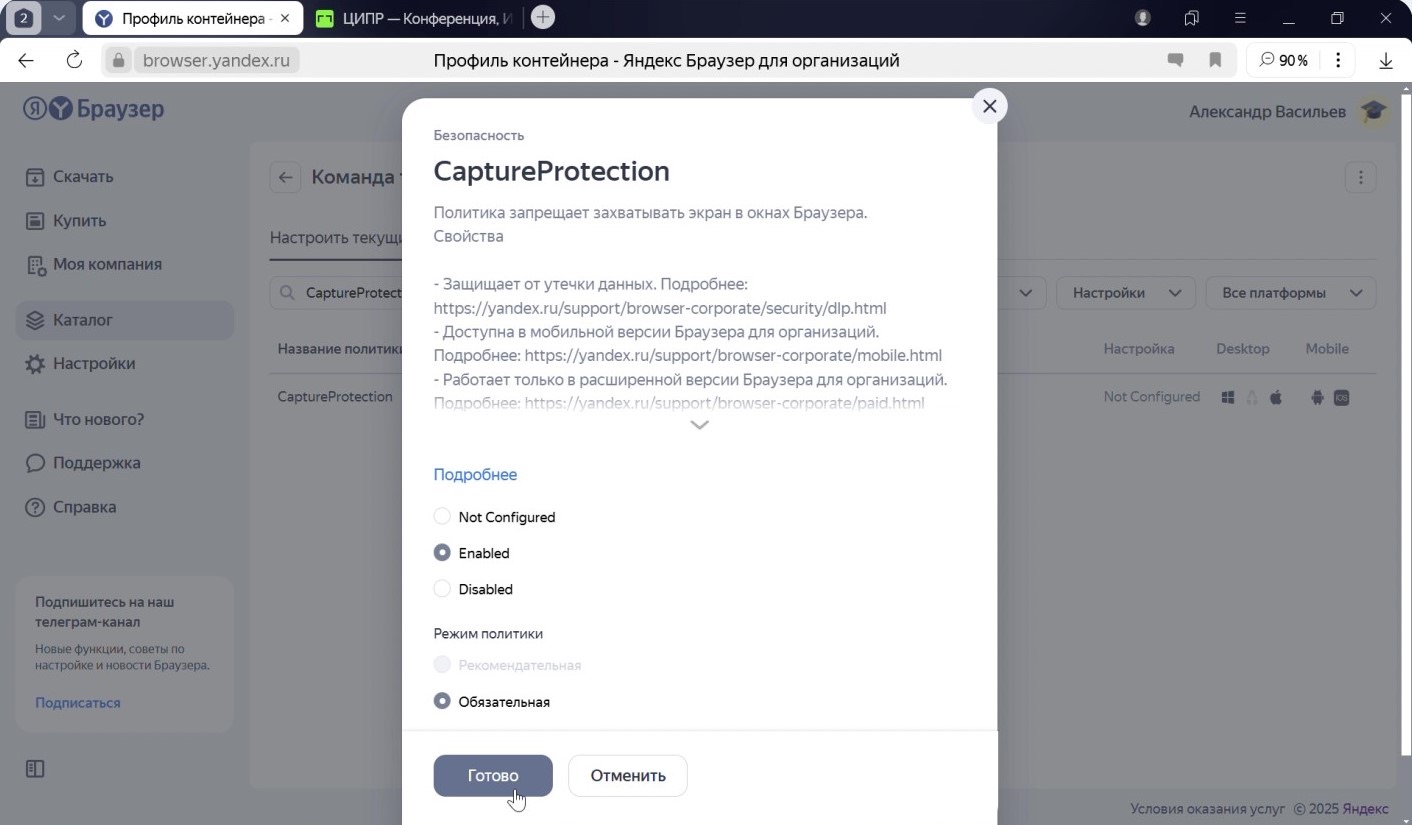Screen dimensions: 1412x825
Task: Open the three-dot options menu for the team
Action: 1360,178
